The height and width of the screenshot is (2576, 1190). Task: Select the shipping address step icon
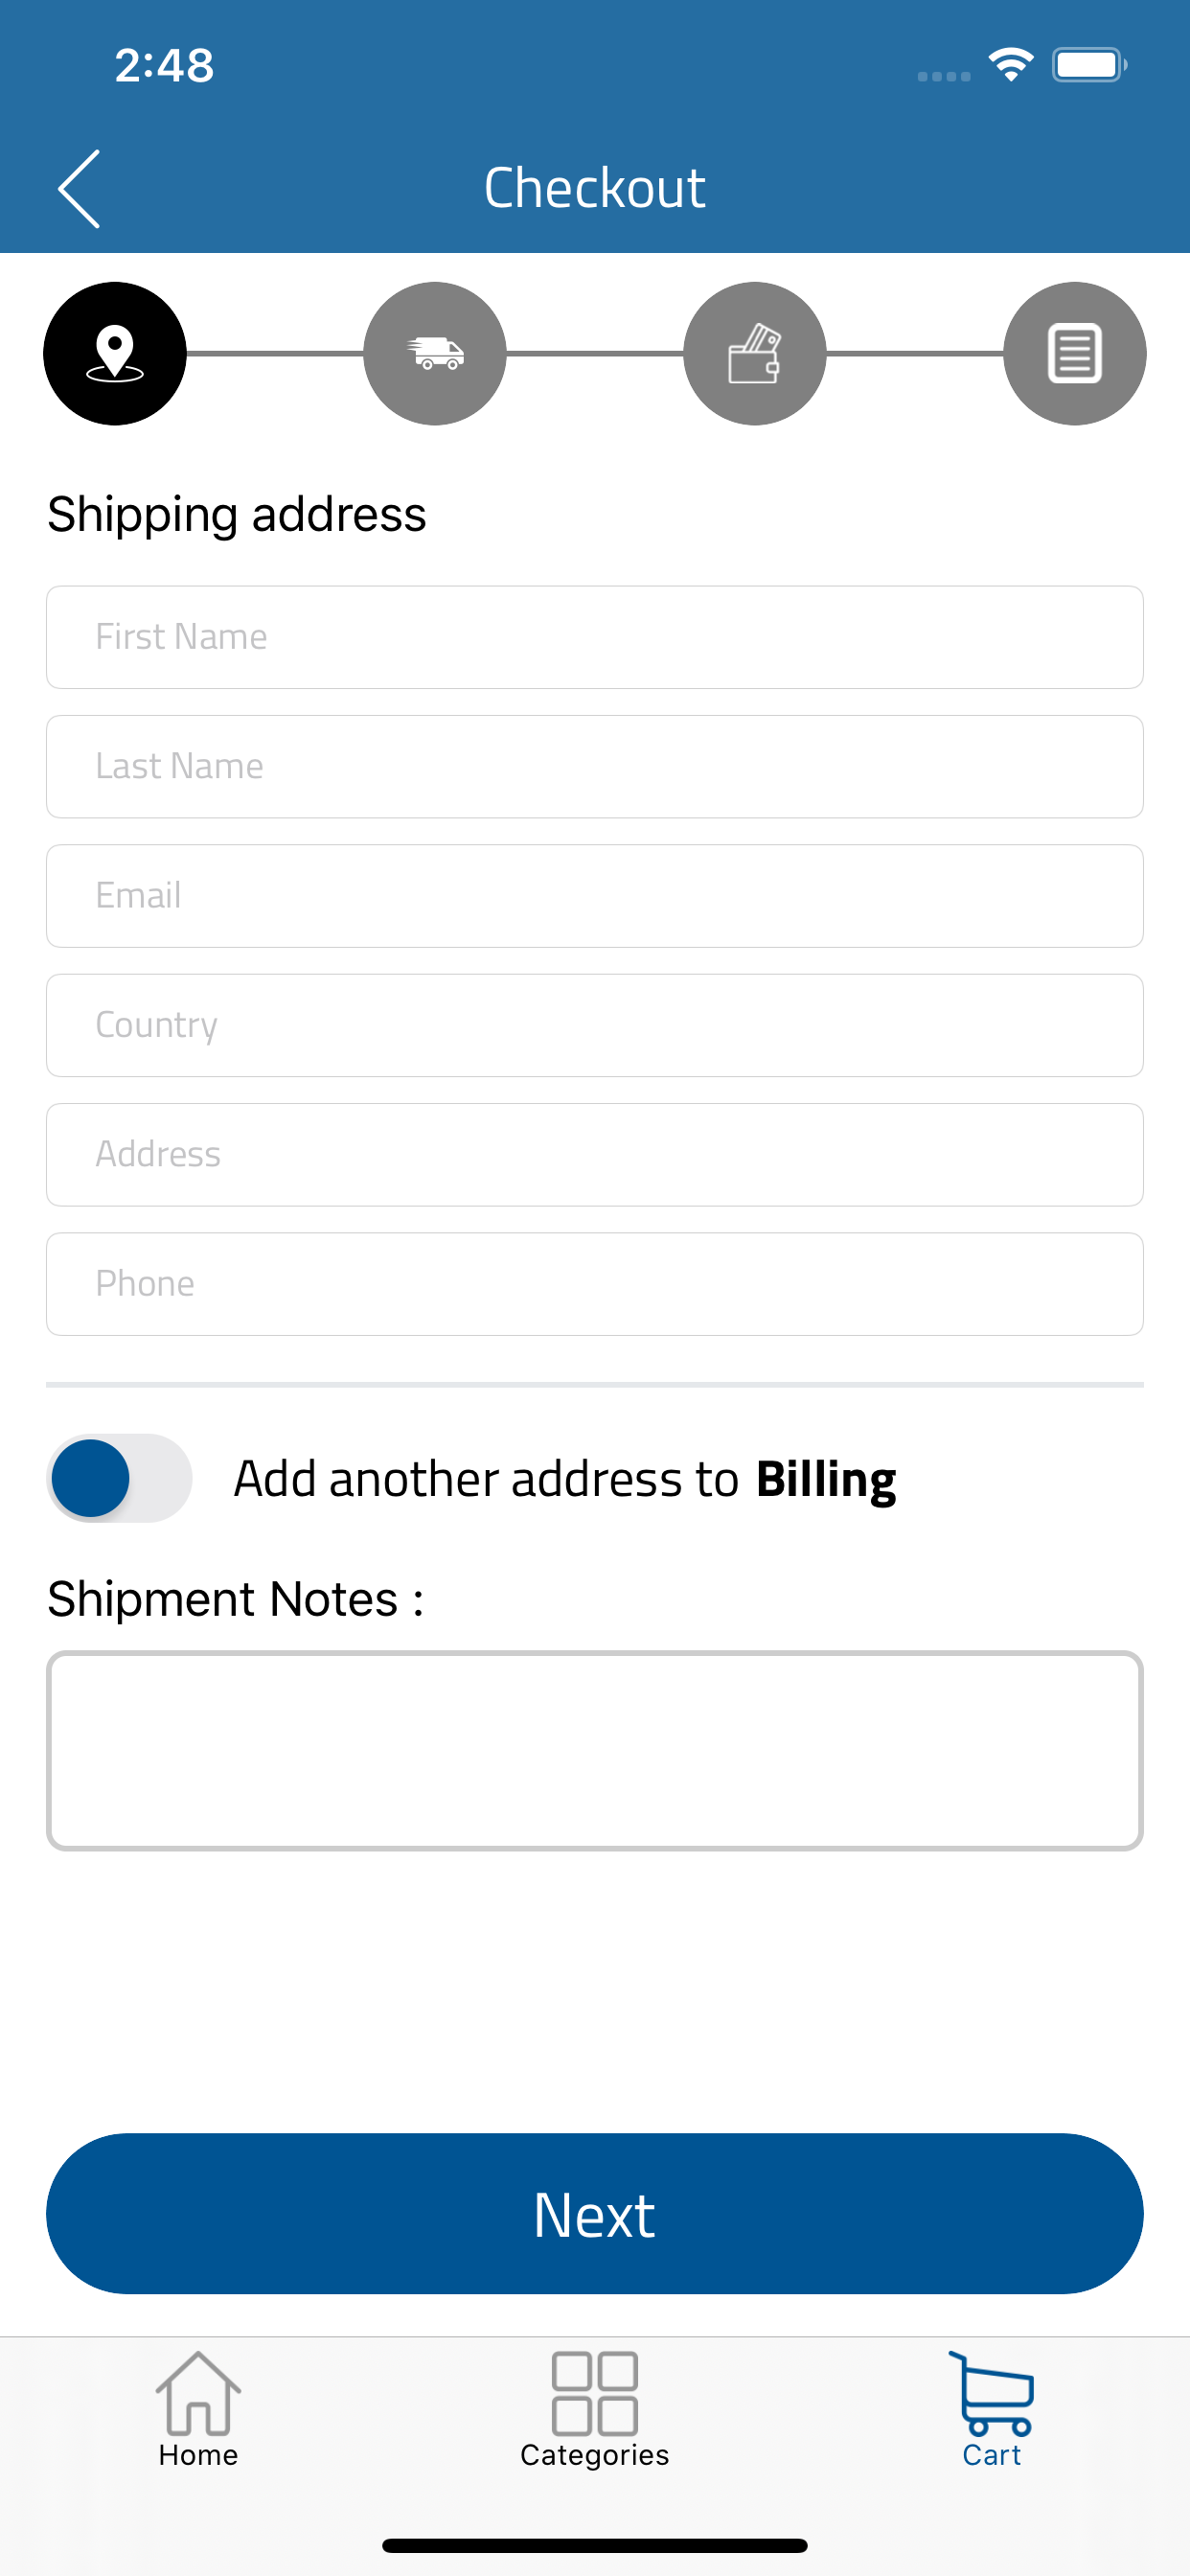click(114, 354)
